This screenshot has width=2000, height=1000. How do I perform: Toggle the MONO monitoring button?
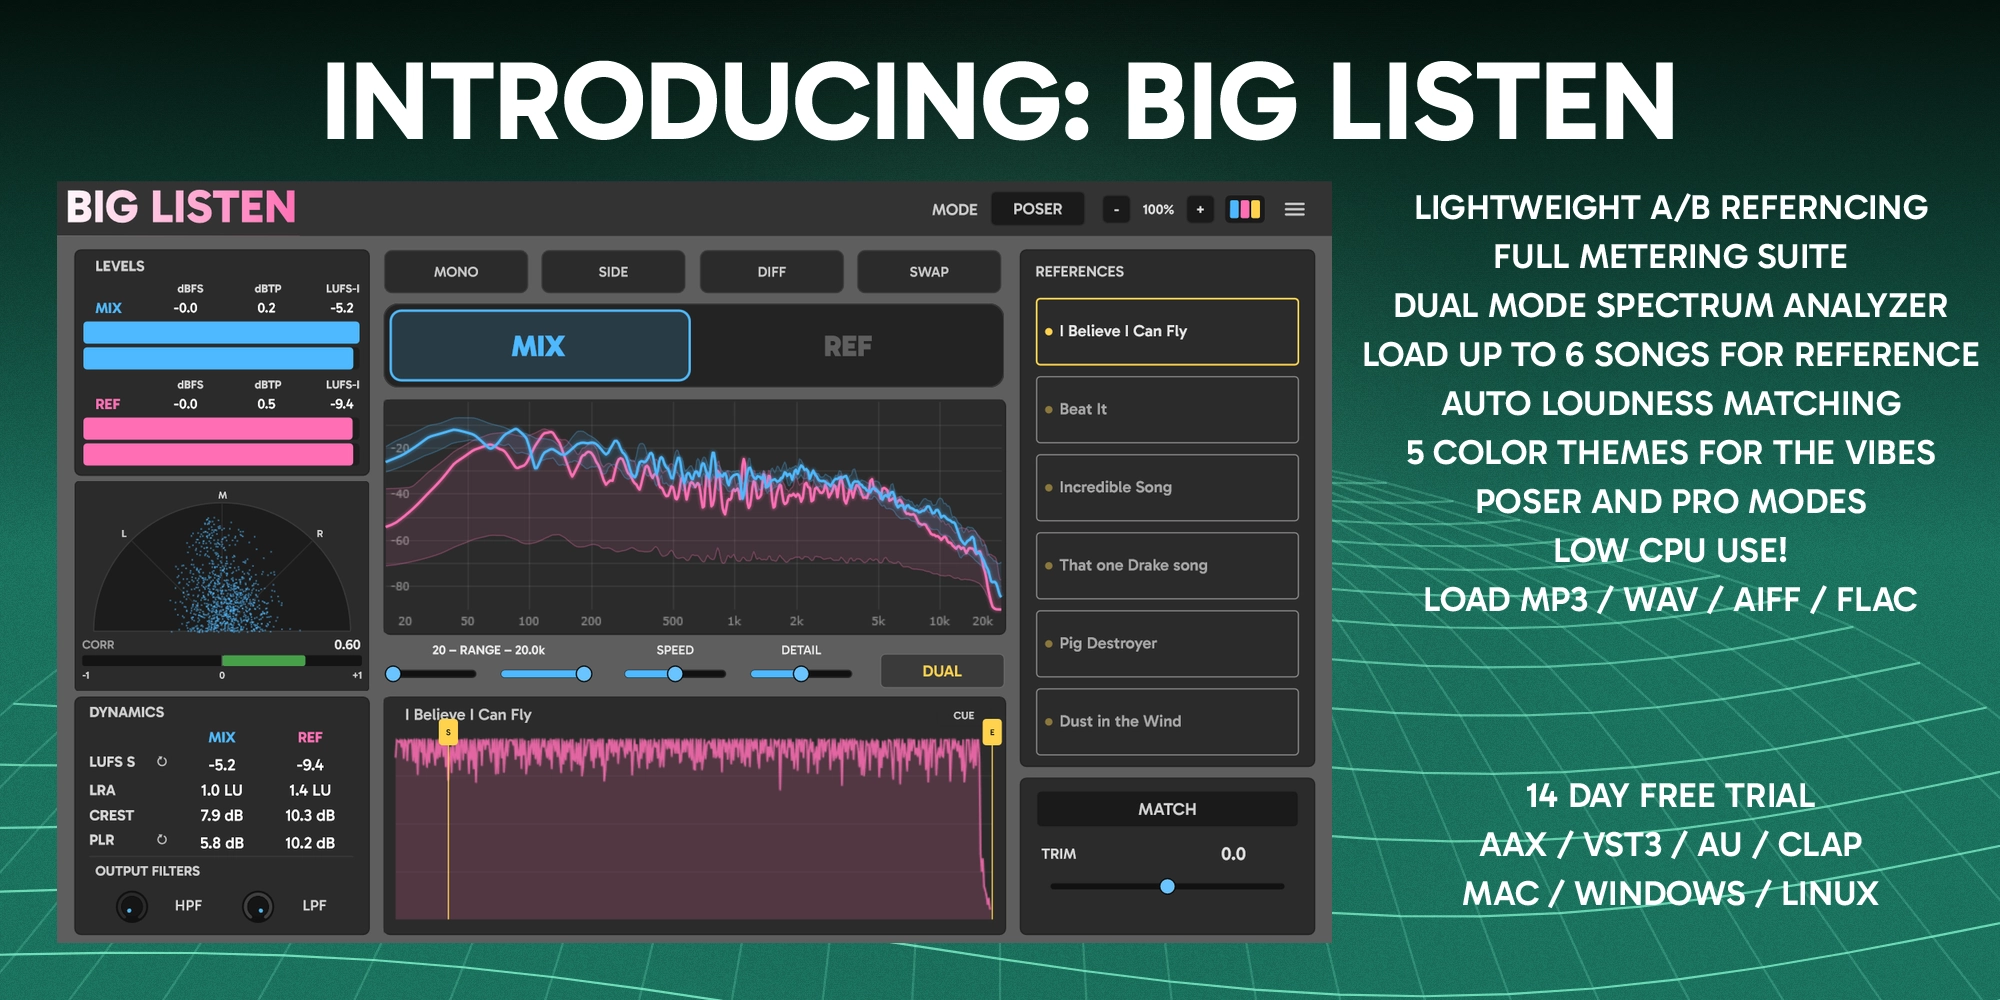point(456,271)
